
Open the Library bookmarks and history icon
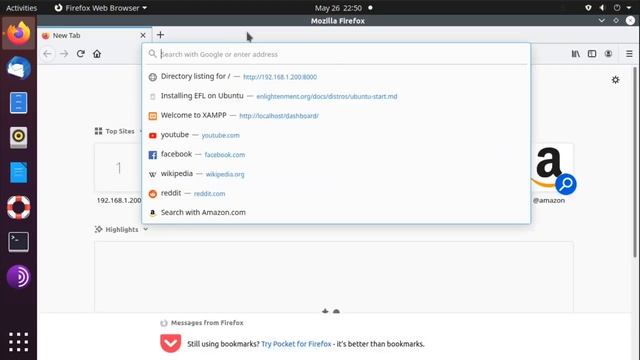[576, 54]
